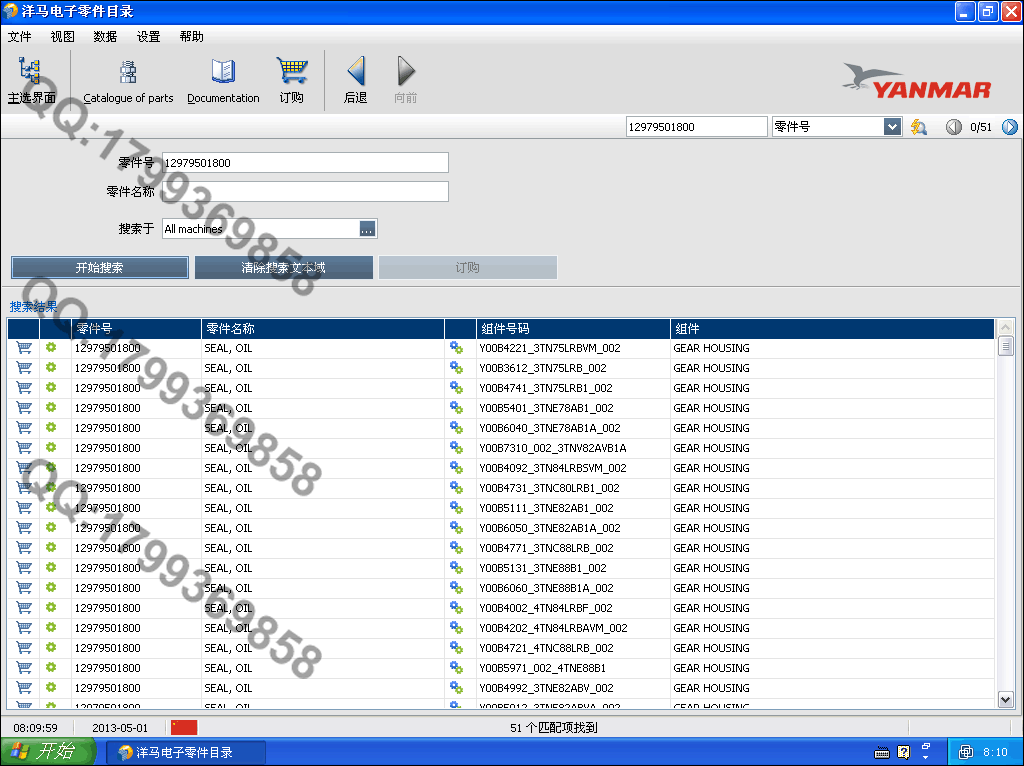Click the results vertical scrollbar down arrow
This screenshot has height=766, width=1024.
pyautogui.click(x=1006, y=700)
